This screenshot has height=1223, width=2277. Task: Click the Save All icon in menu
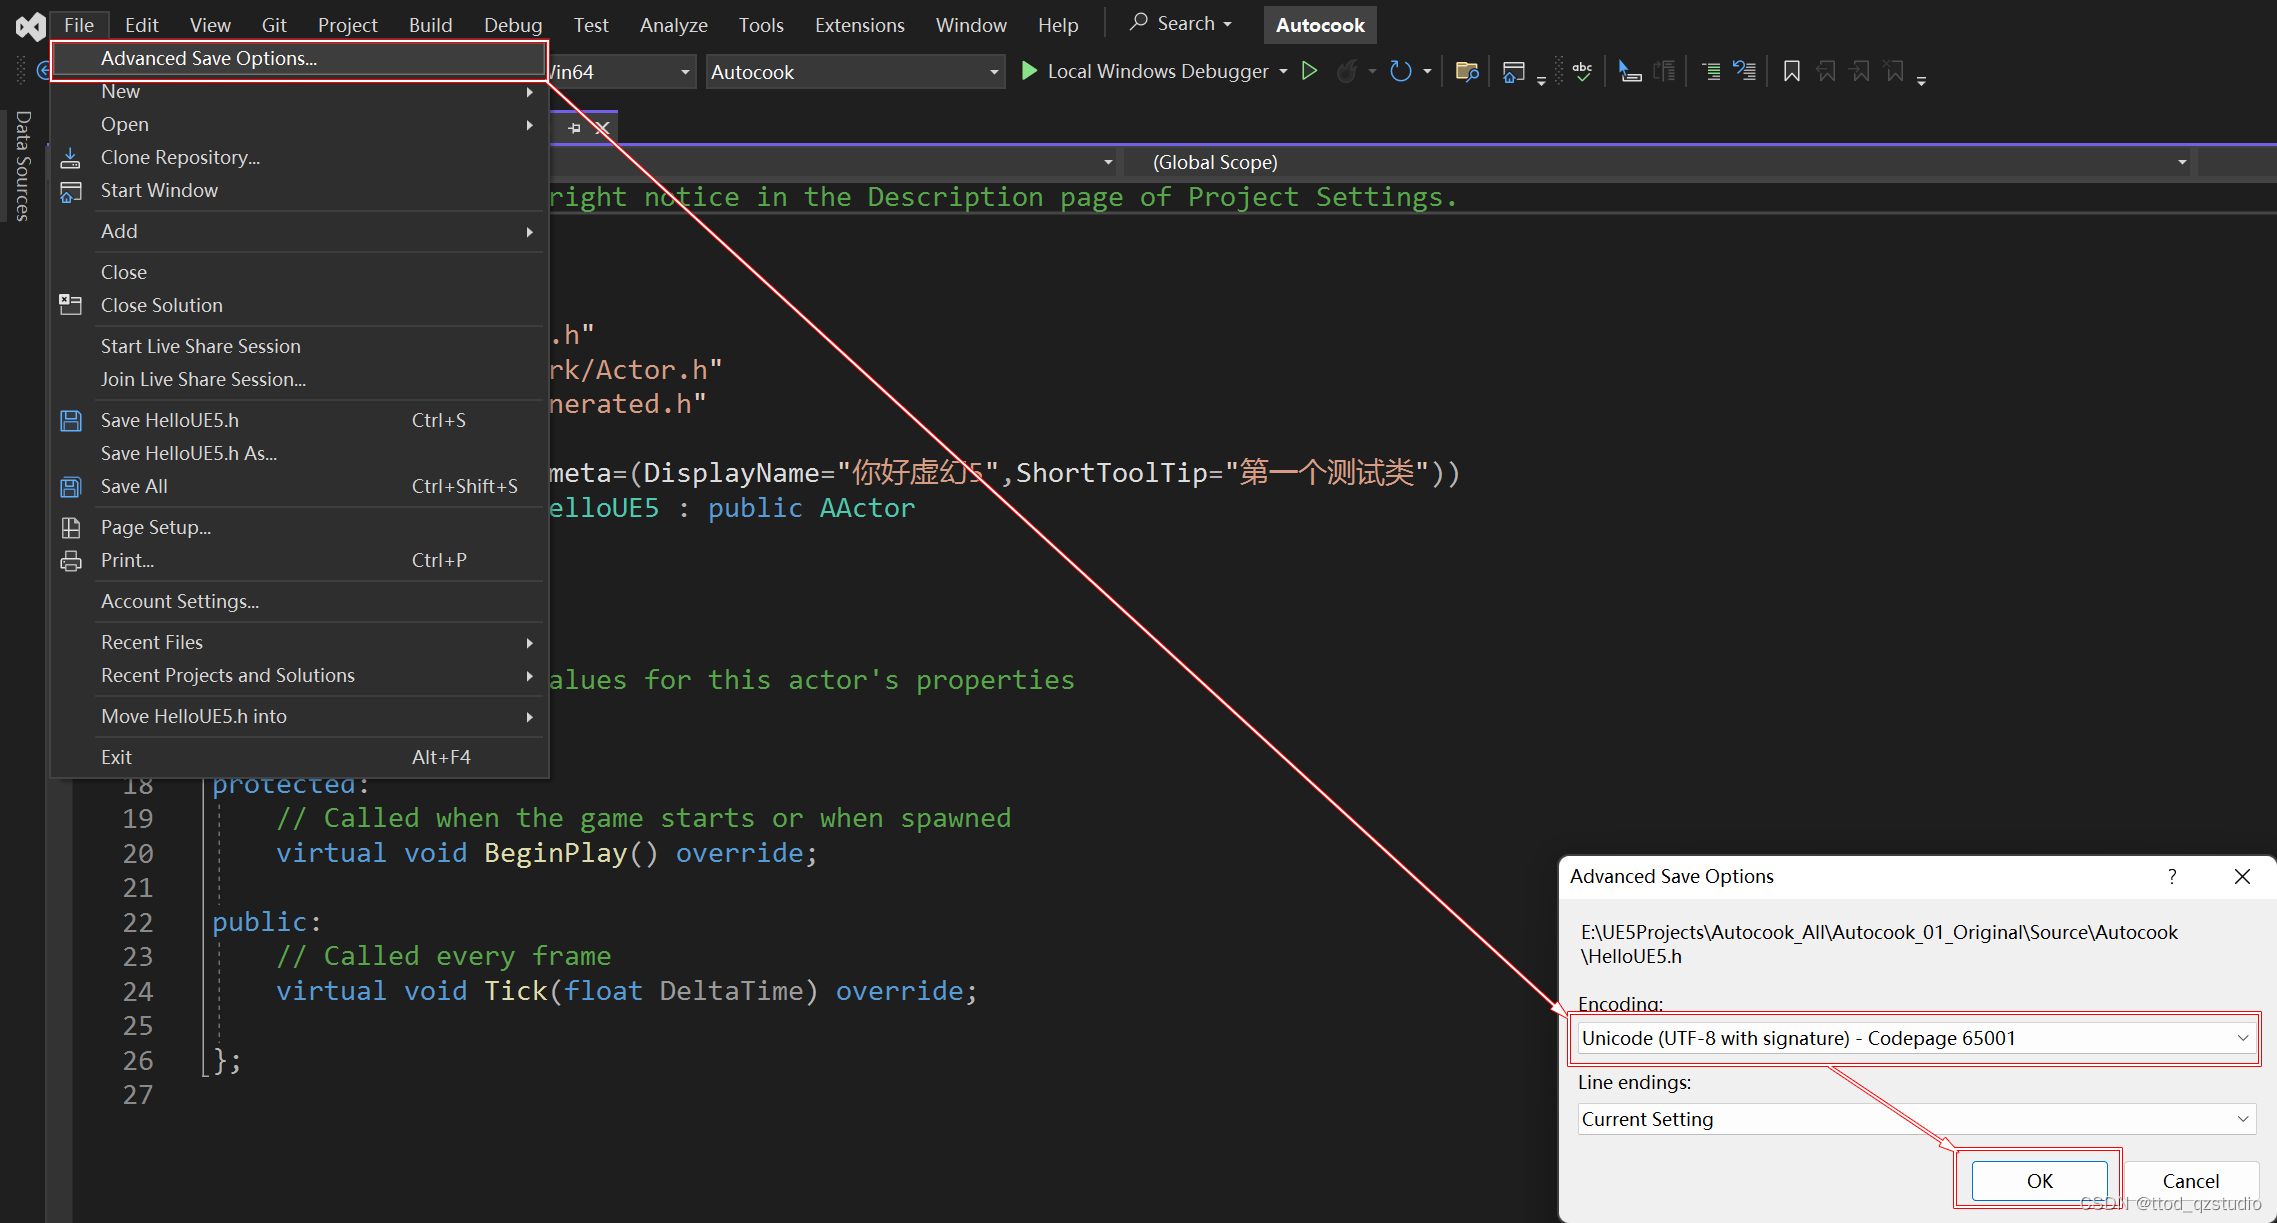click(71, 487)
